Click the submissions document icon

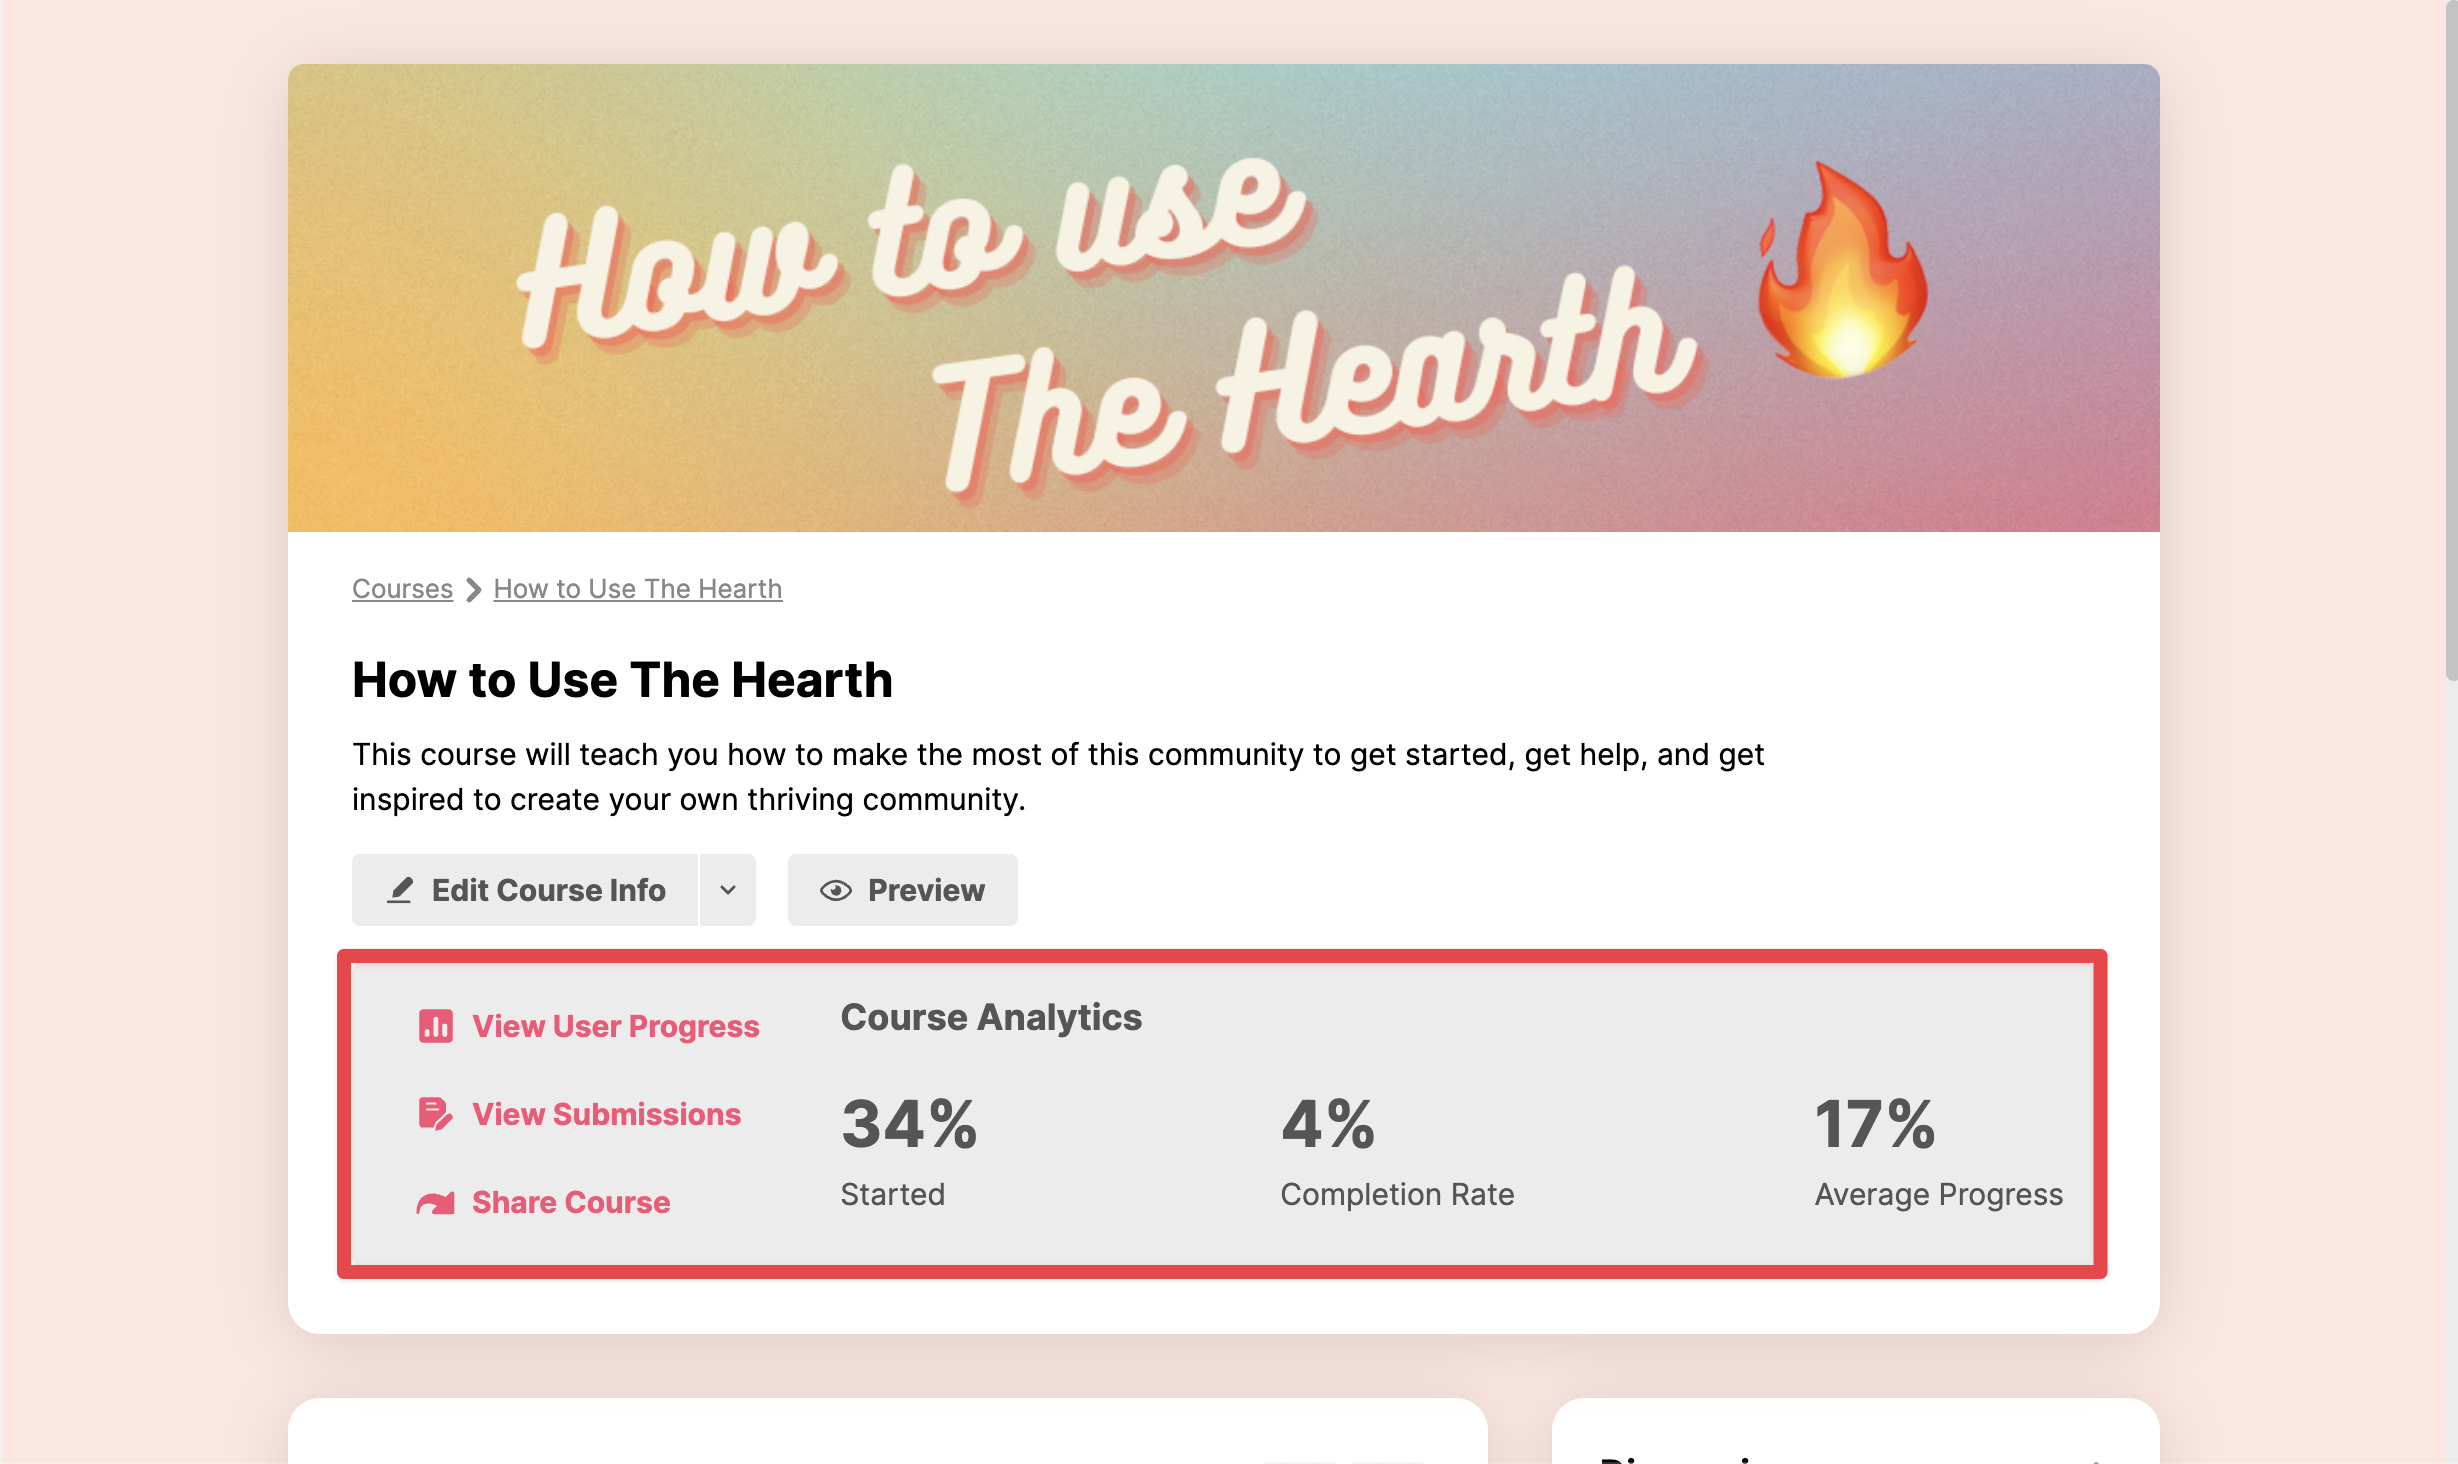pos(435,1114)
